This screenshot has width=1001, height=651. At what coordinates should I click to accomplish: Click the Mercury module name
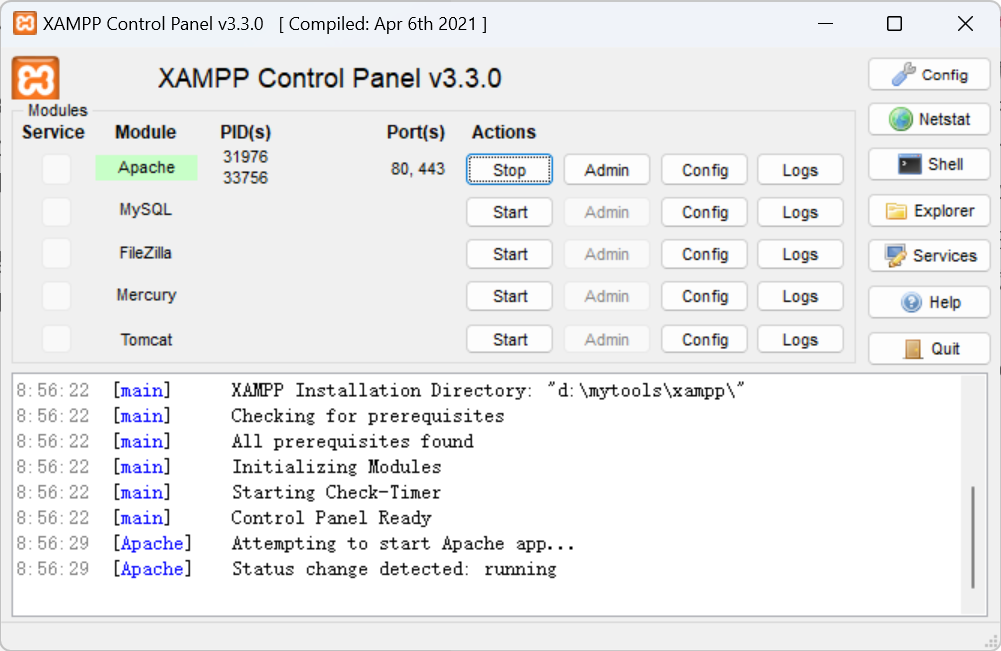click(146, 295)
